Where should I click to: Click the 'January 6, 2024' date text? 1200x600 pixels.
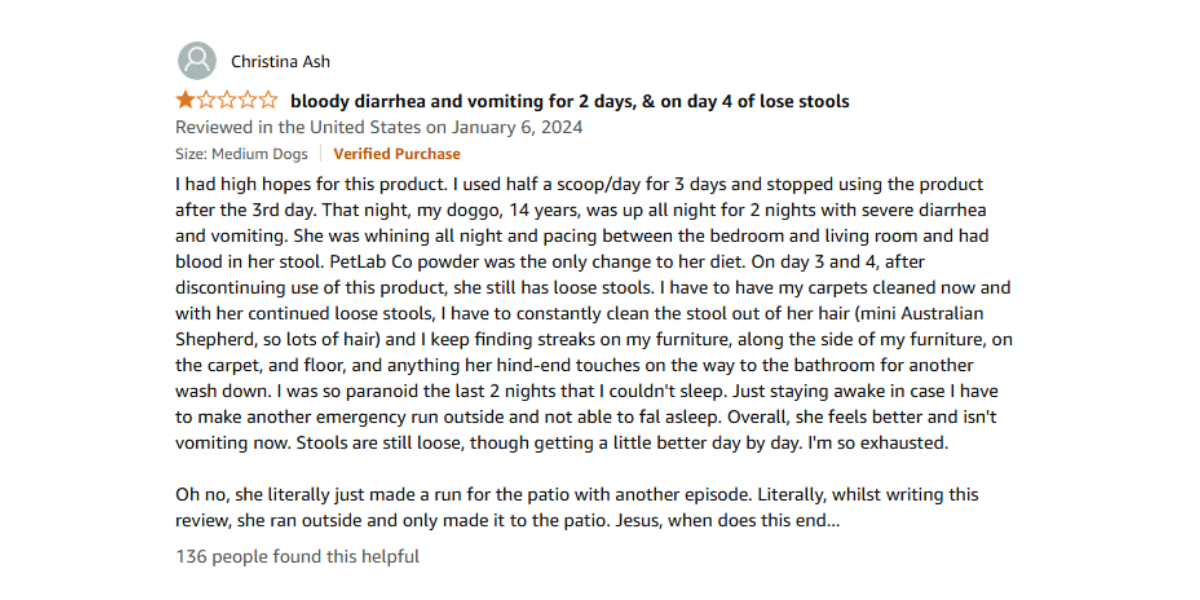516,127
